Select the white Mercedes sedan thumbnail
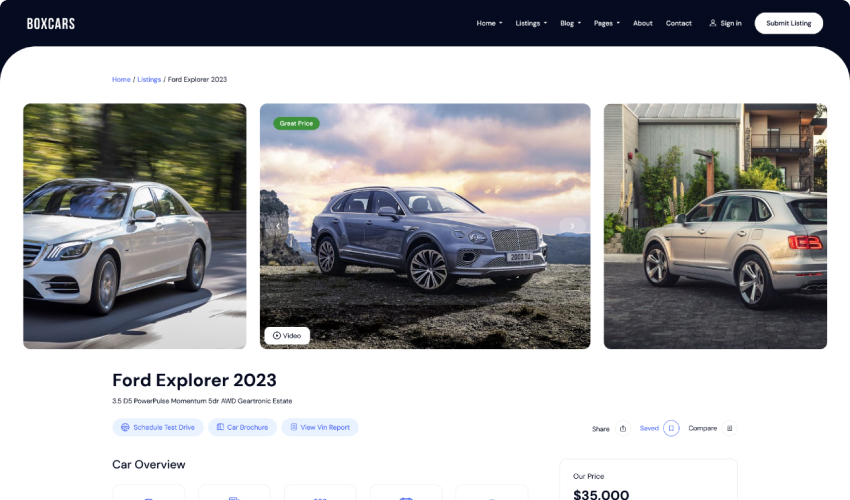850x500 pixels. tap(134, 226)
